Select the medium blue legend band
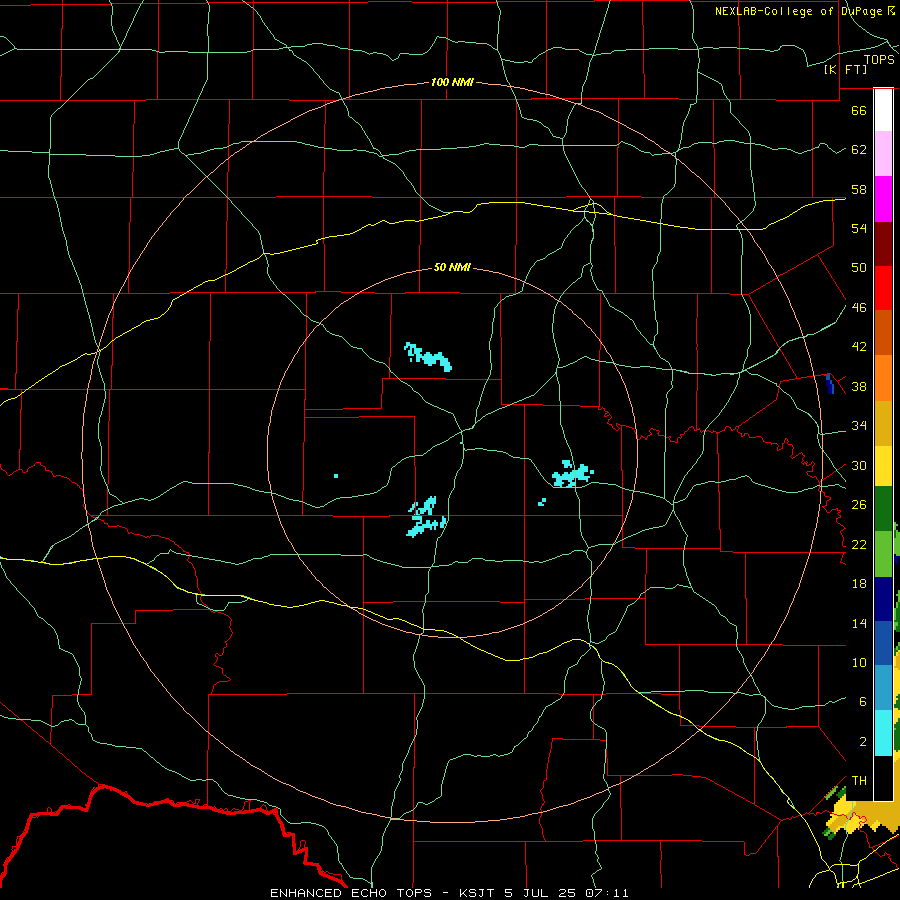This screenshot has width=900, height=900. [x=883, y=643]
